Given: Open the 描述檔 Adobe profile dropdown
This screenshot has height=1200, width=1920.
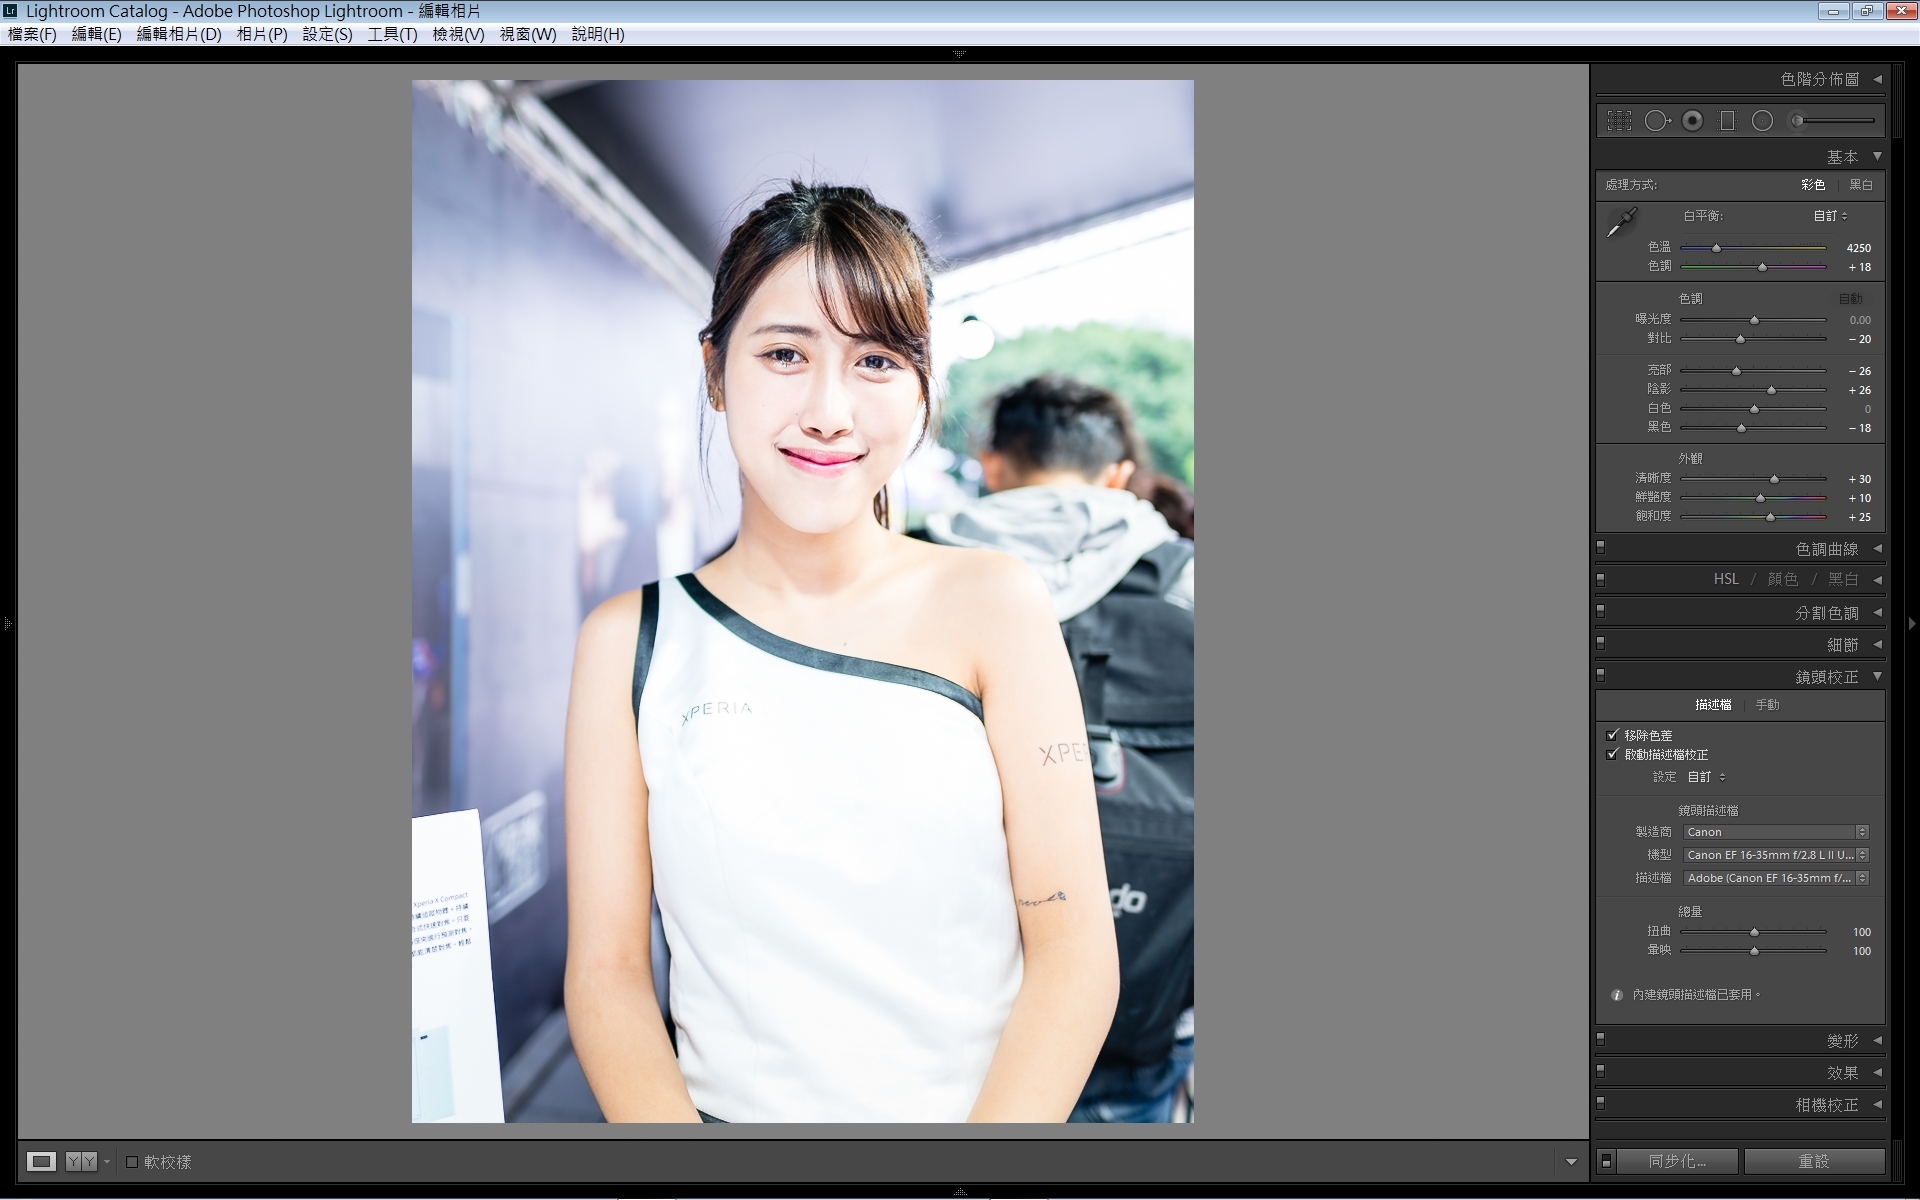Looking at the screenshot, I should [x=1776, y=878].
